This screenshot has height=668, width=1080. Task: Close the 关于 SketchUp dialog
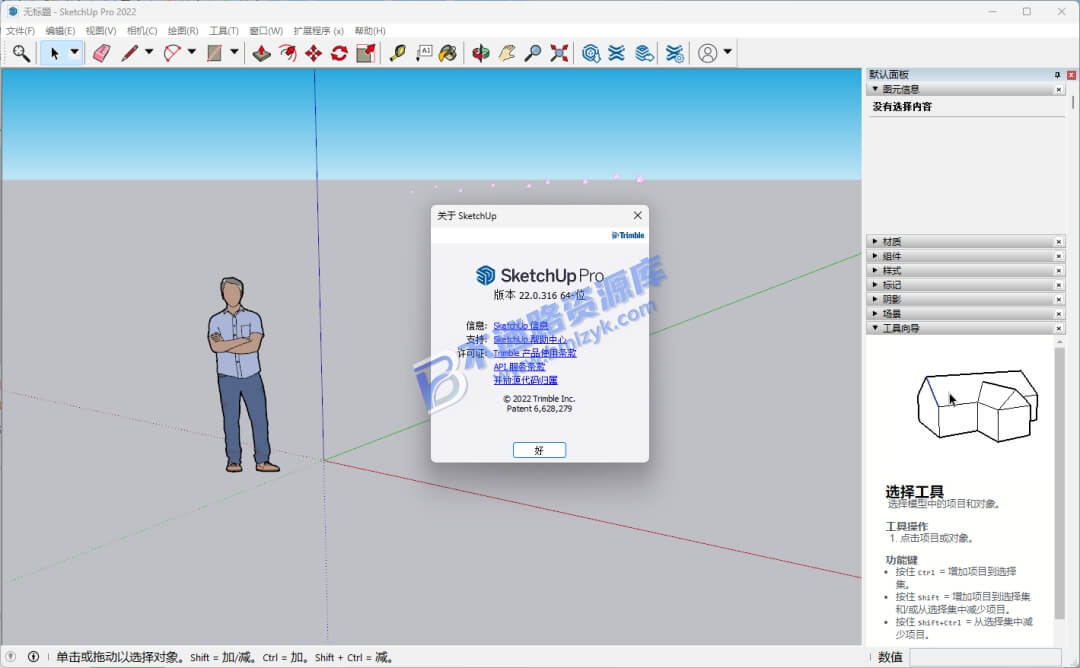coord(638,216)
